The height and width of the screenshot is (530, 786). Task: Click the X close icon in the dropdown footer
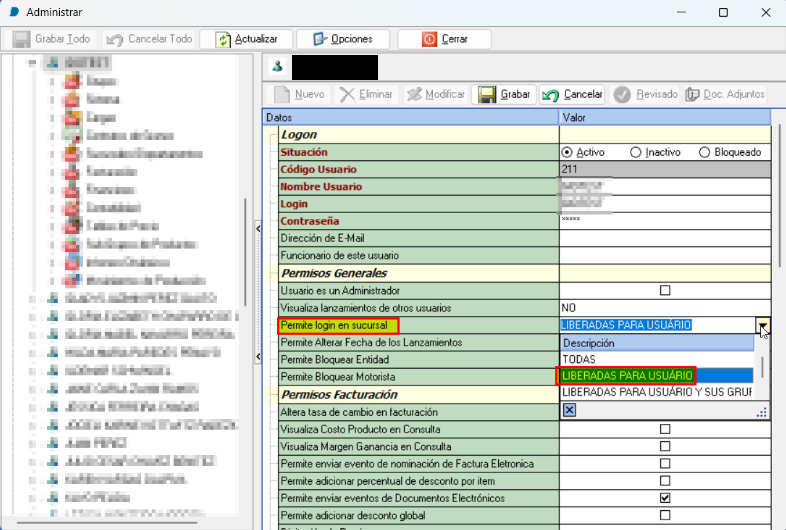(x=569, y=410)
